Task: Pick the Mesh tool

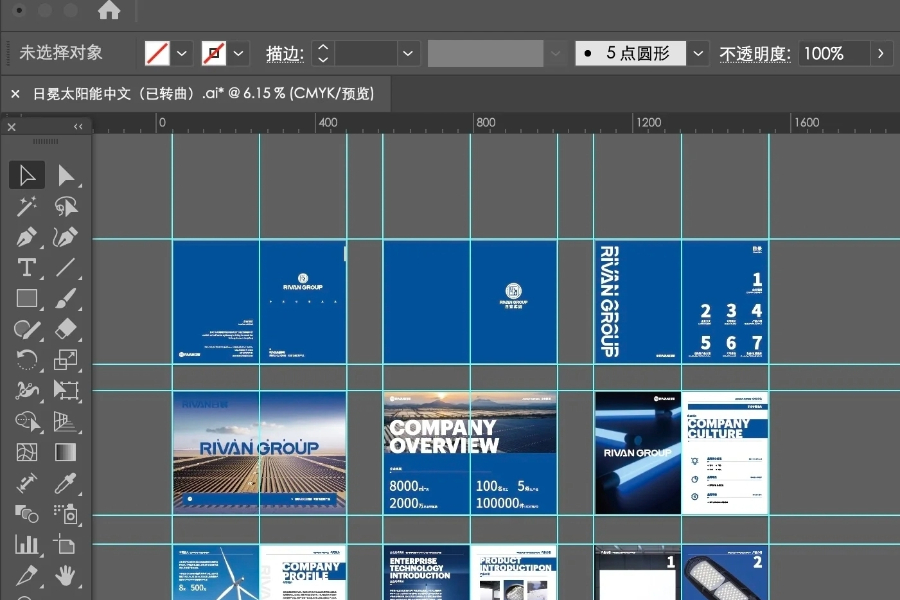Action: pos(27,452)
